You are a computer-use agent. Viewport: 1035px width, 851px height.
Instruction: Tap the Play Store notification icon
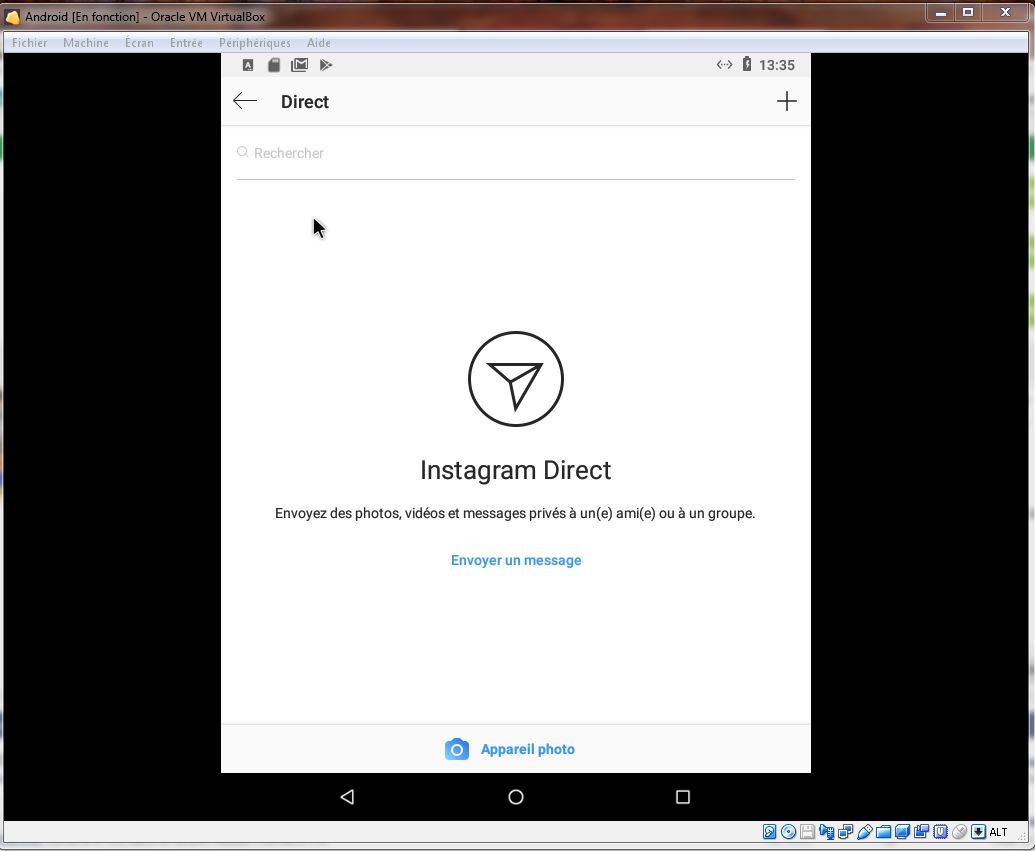click(325, 65)
